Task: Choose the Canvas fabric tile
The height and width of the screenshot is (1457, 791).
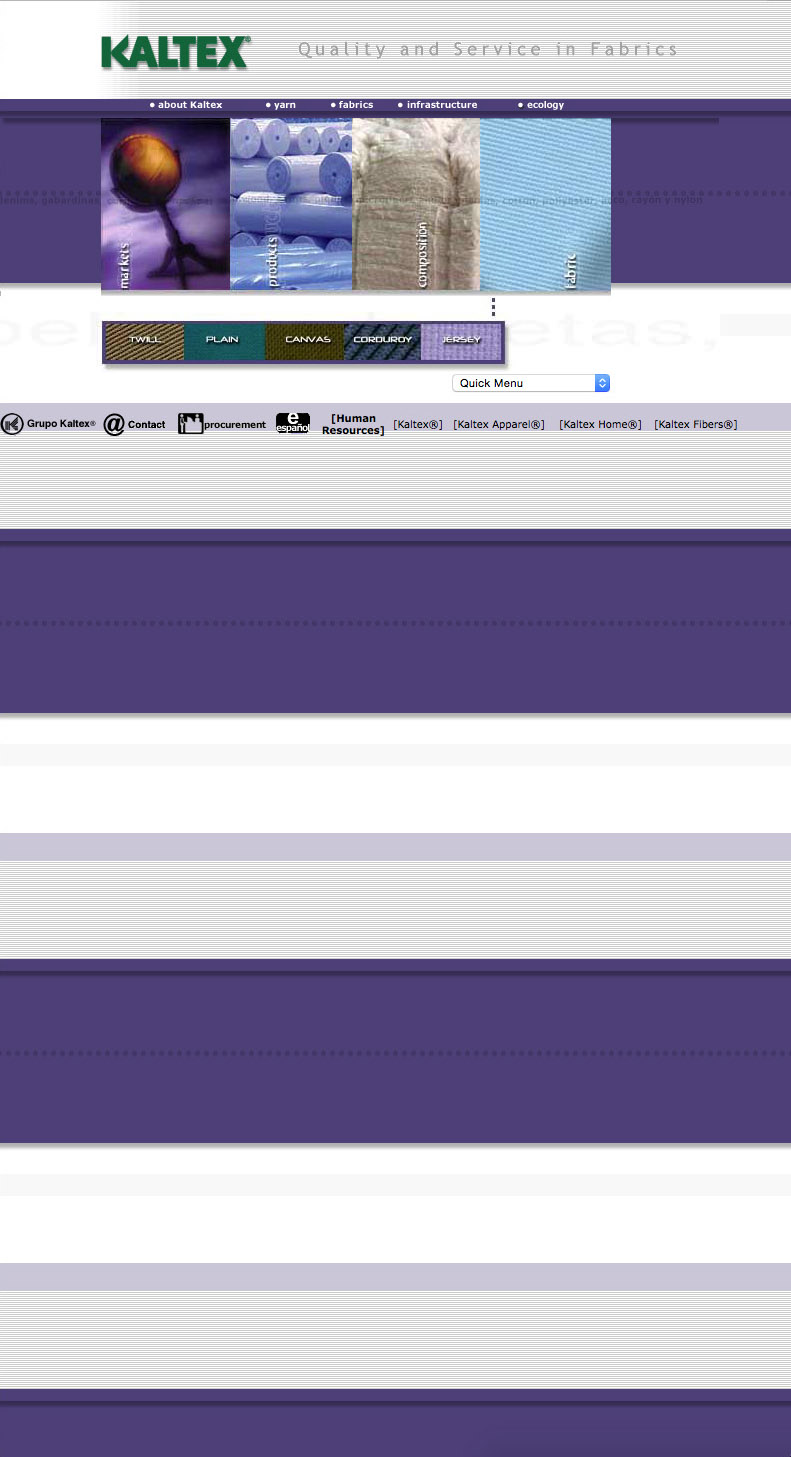Action: pos(305,341)
